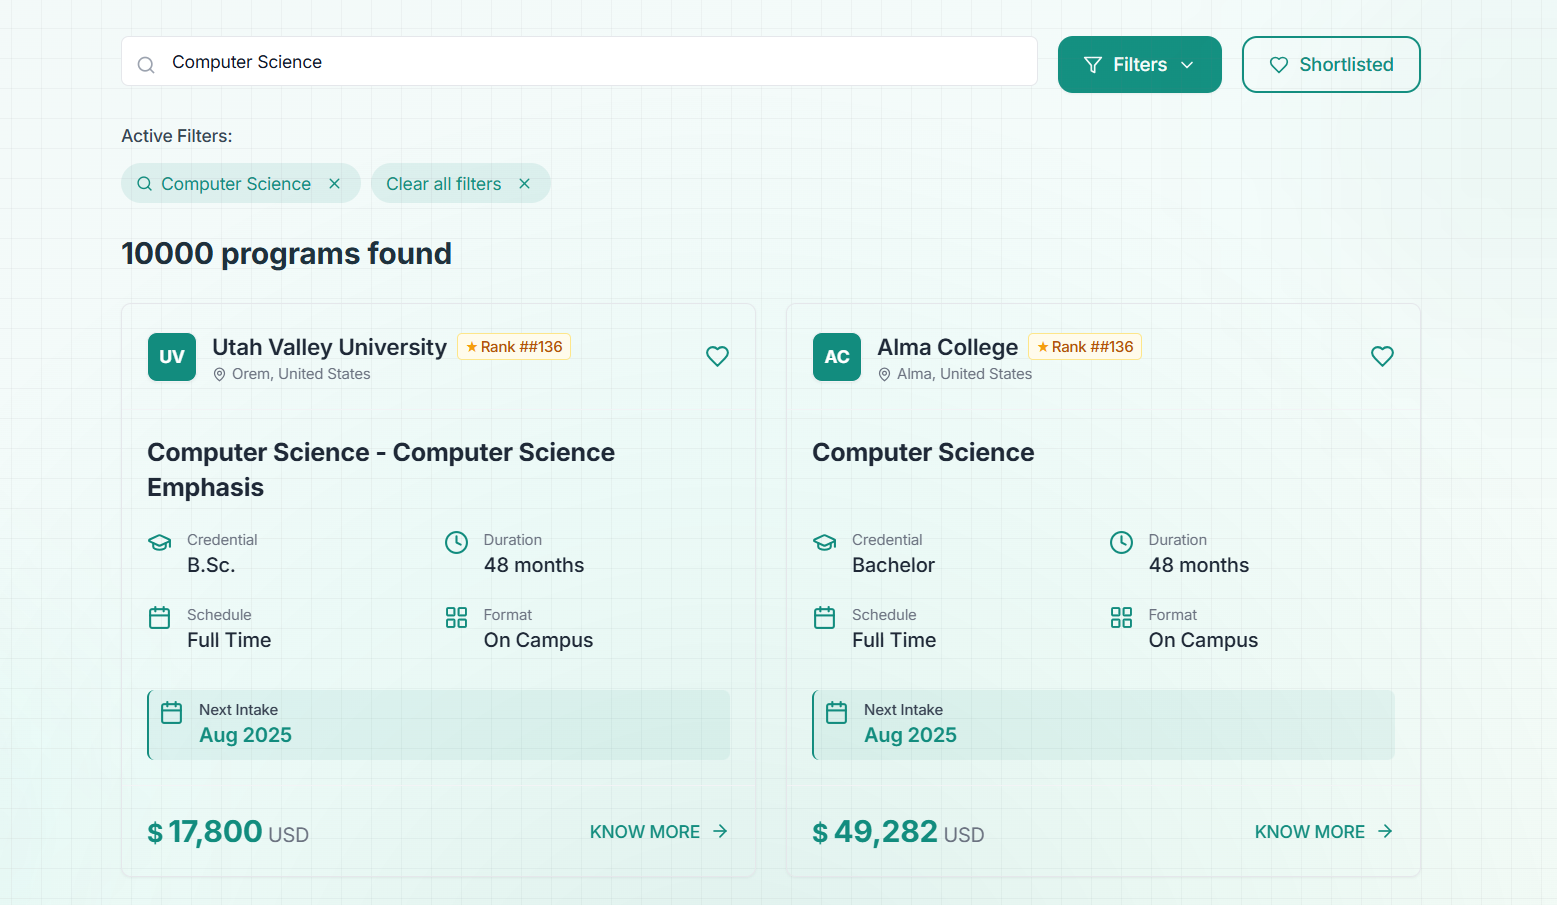1557x905 pixels.
Task: Click the Filters chevron arrow
Action: click(1187, 65)
